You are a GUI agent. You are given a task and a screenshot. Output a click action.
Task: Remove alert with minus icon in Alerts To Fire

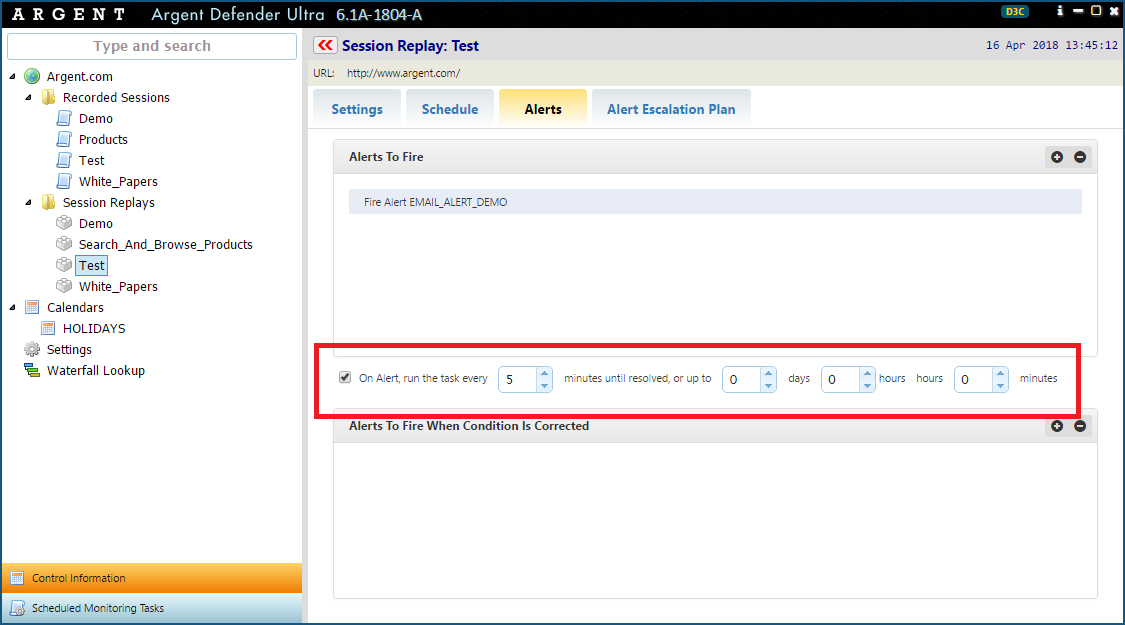[x=1080, y=157]
